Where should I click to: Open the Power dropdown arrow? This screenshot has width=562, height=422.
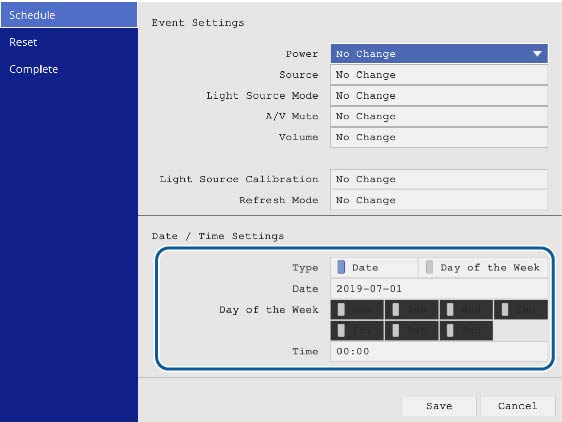tap(537, 54)
